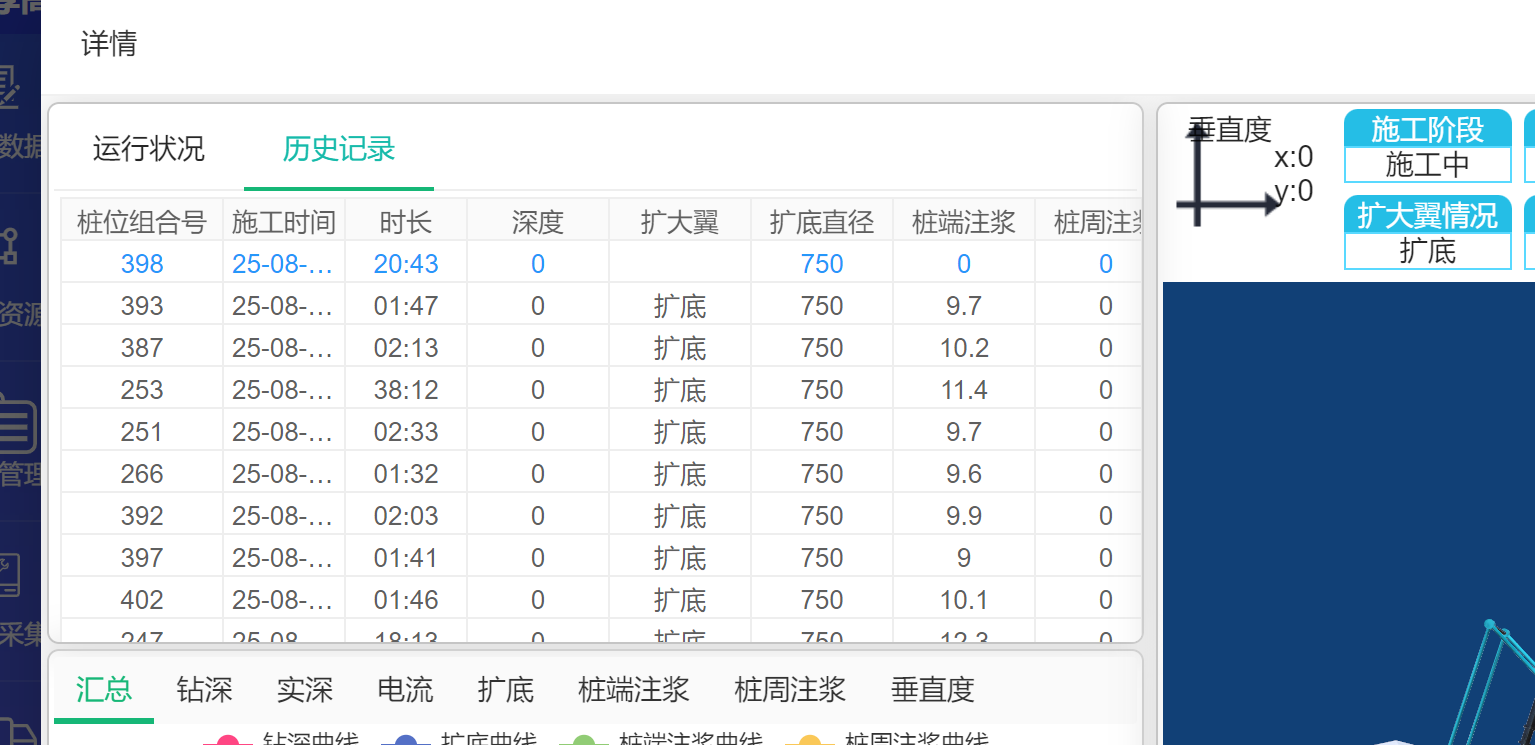The width and height of the screenshot is (1535, 745).
Task: Click pile number 398 link in table
Action: click(x=142, y=264)
